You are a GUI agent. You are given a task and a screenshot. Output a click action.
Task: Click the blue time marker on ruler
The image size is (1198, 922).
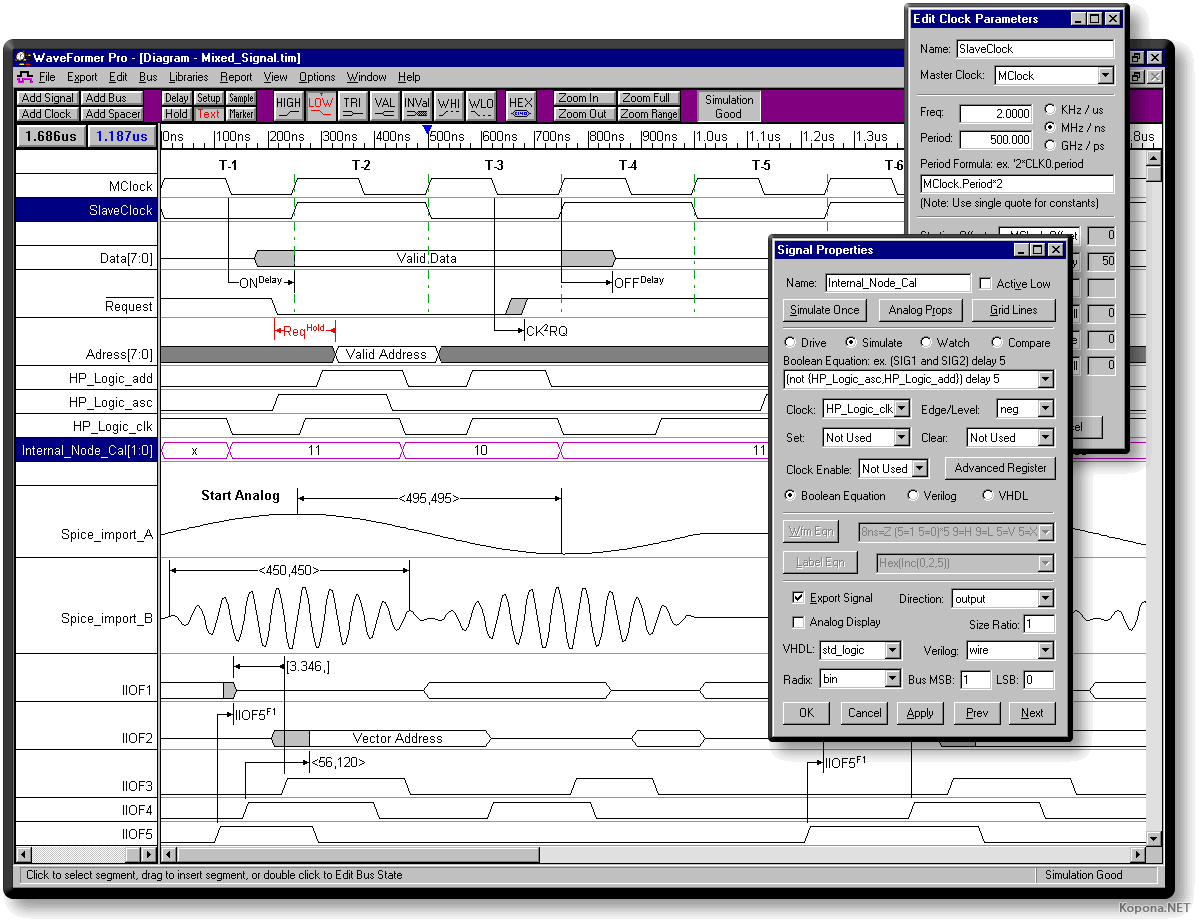click(x=428, y=130)
